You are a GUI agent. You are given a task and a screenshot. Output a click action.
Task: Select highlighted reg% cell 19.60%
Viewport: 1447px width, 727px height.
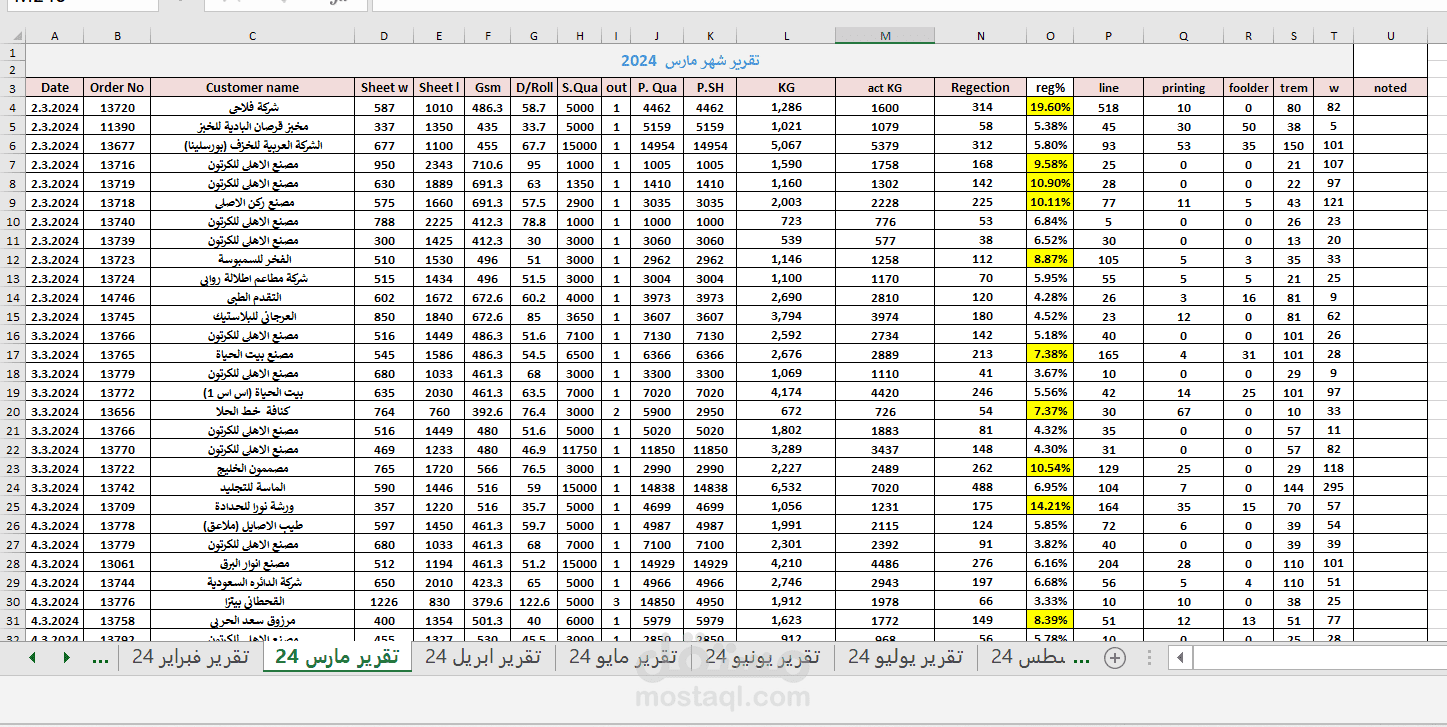[1050, 107]
